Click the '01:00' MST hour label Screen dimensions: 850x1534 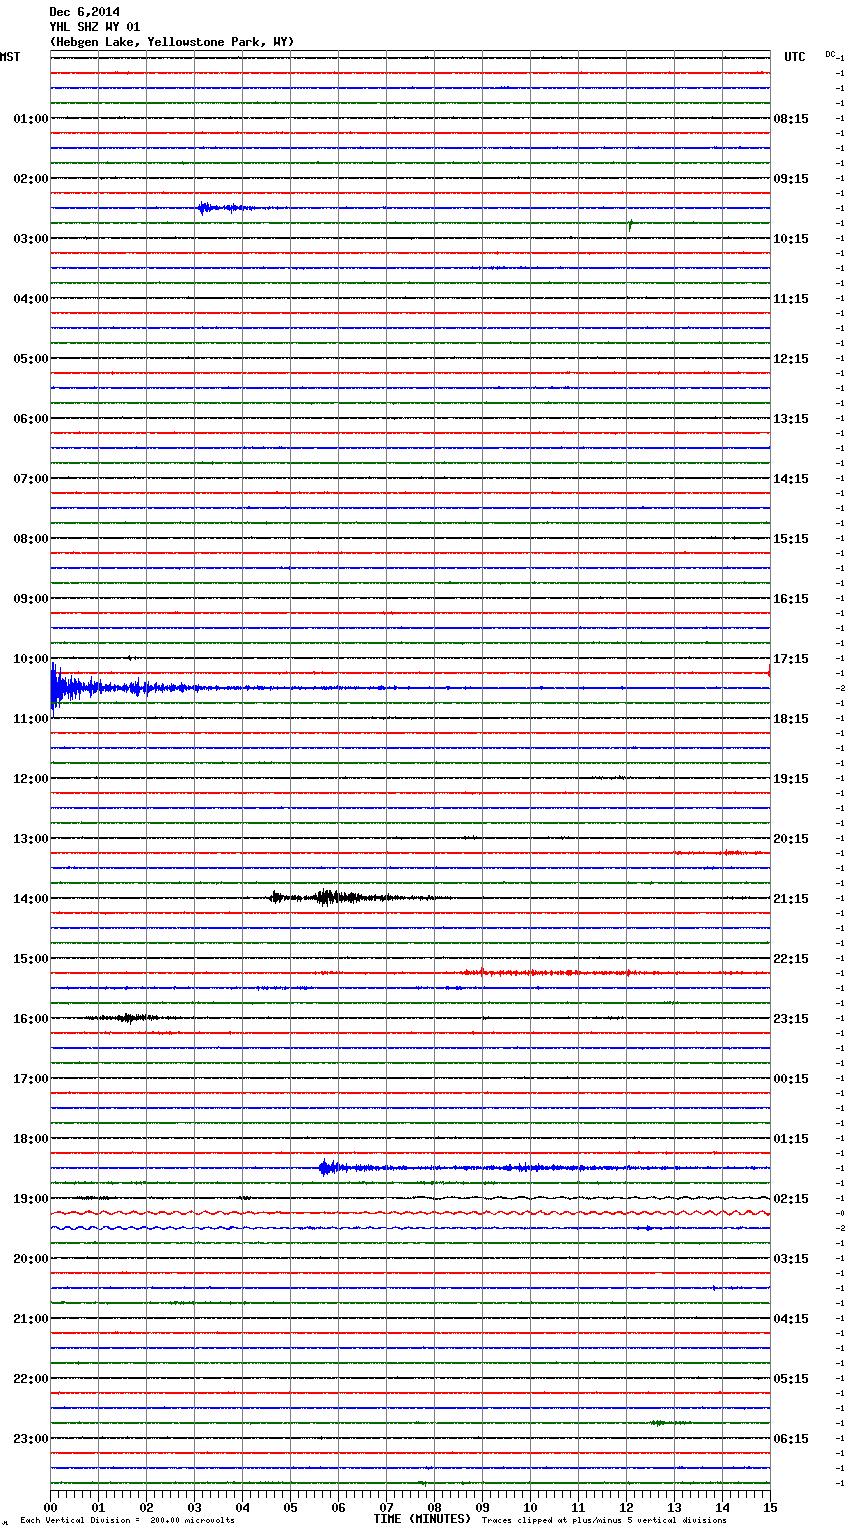[x=31, y=119]
